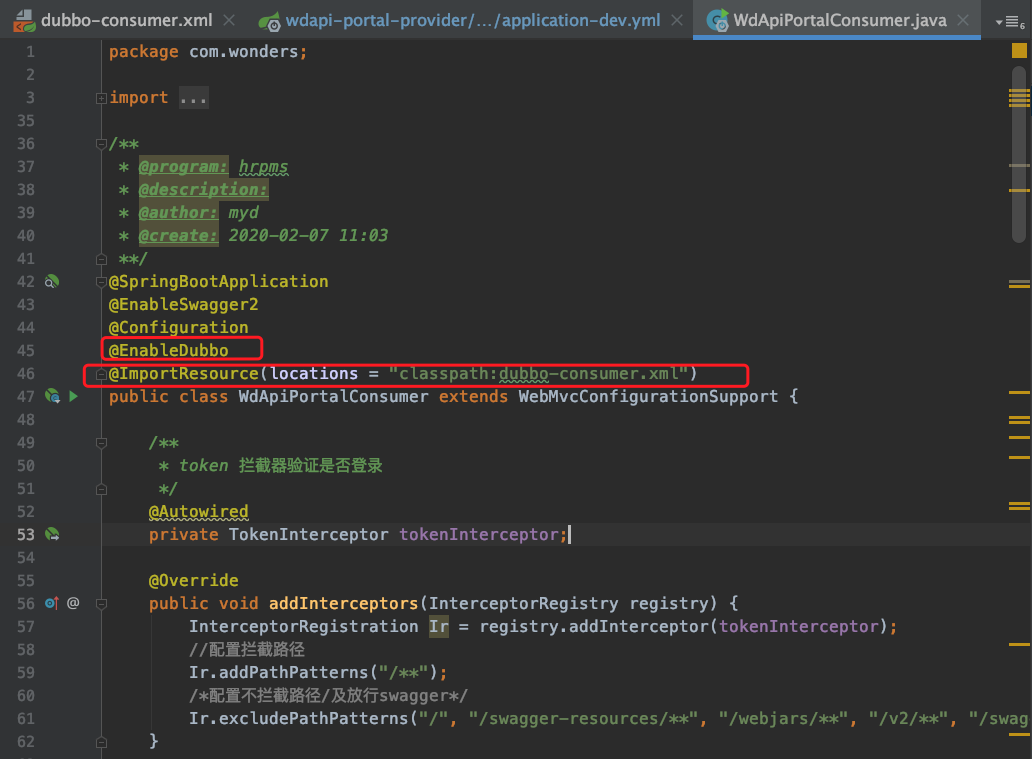Collapse the @ImportResource fold at line 46
This screenshot has height=759, width=1032.
click(x=101, y=375)
